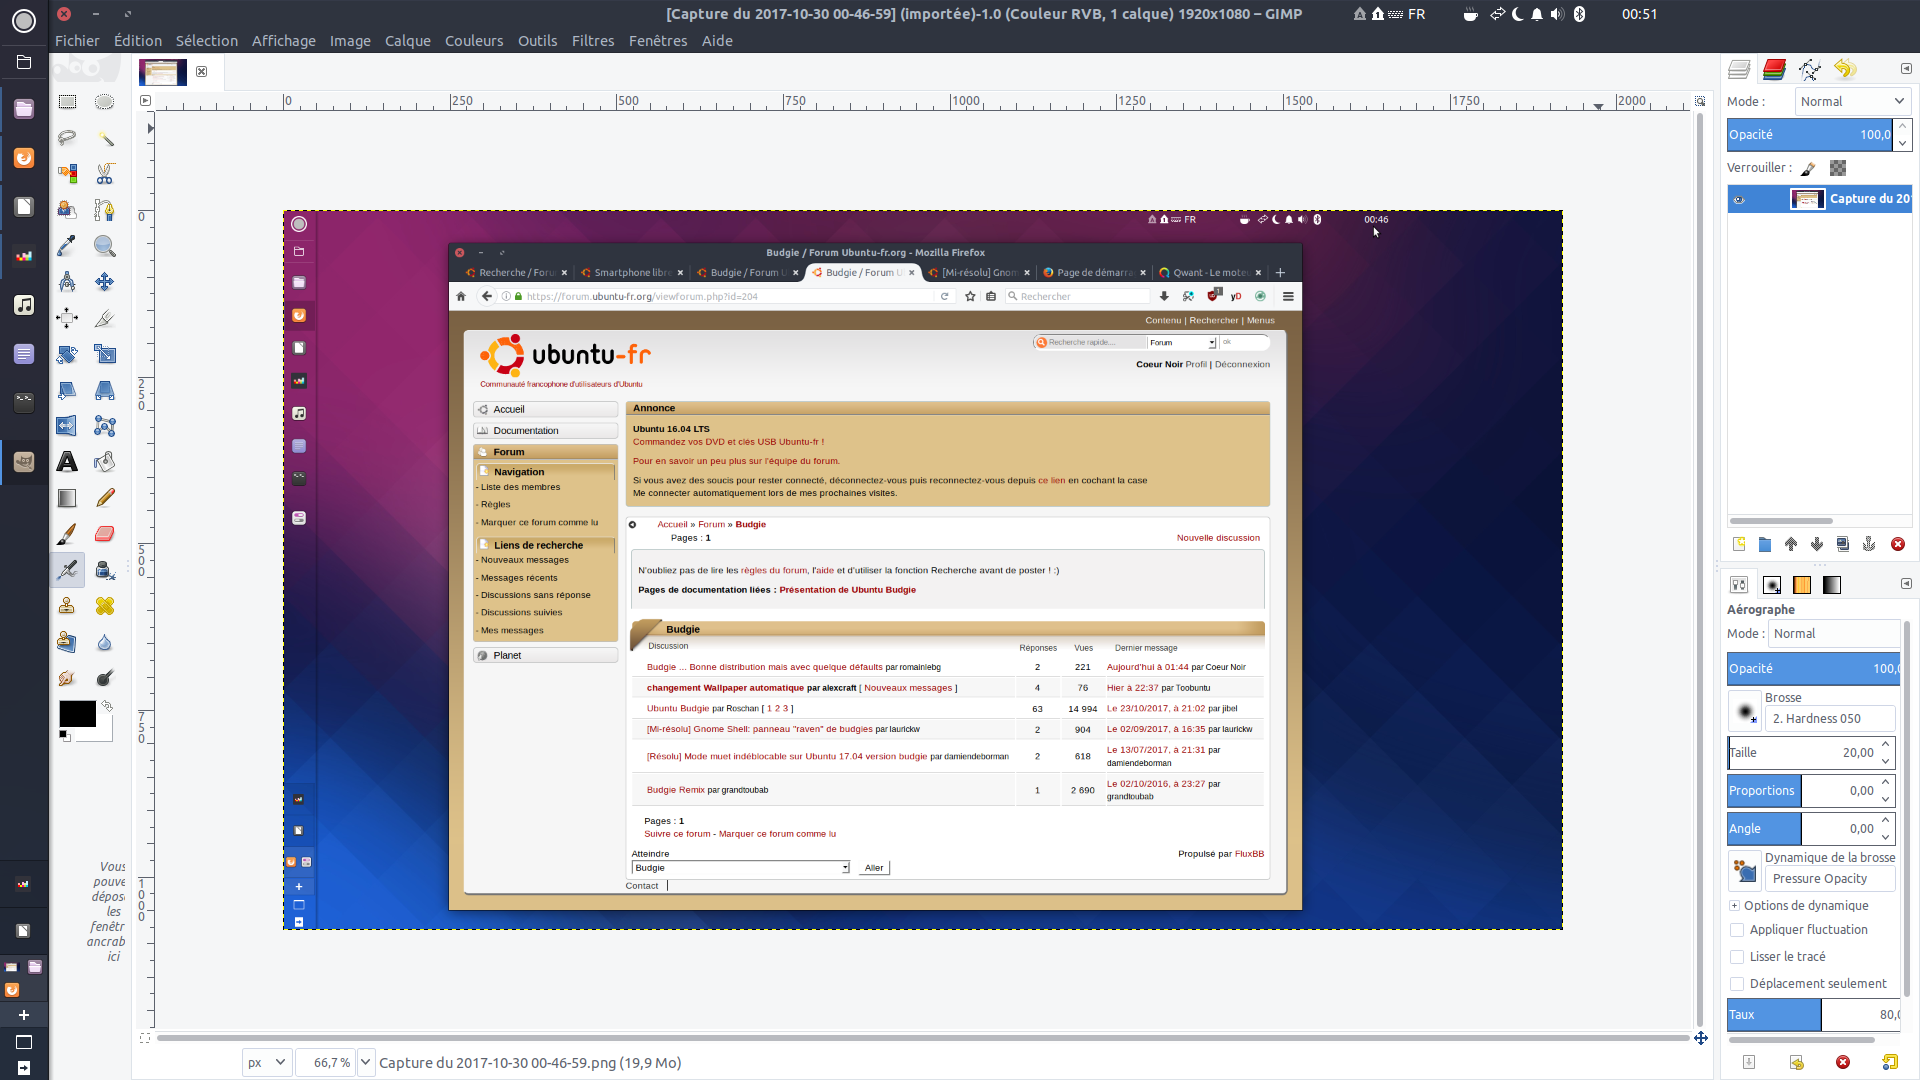The height and width of the screenshot is (1080, 1920).
Task: Select the Rotate tool
Action: [x=67, y=354]
